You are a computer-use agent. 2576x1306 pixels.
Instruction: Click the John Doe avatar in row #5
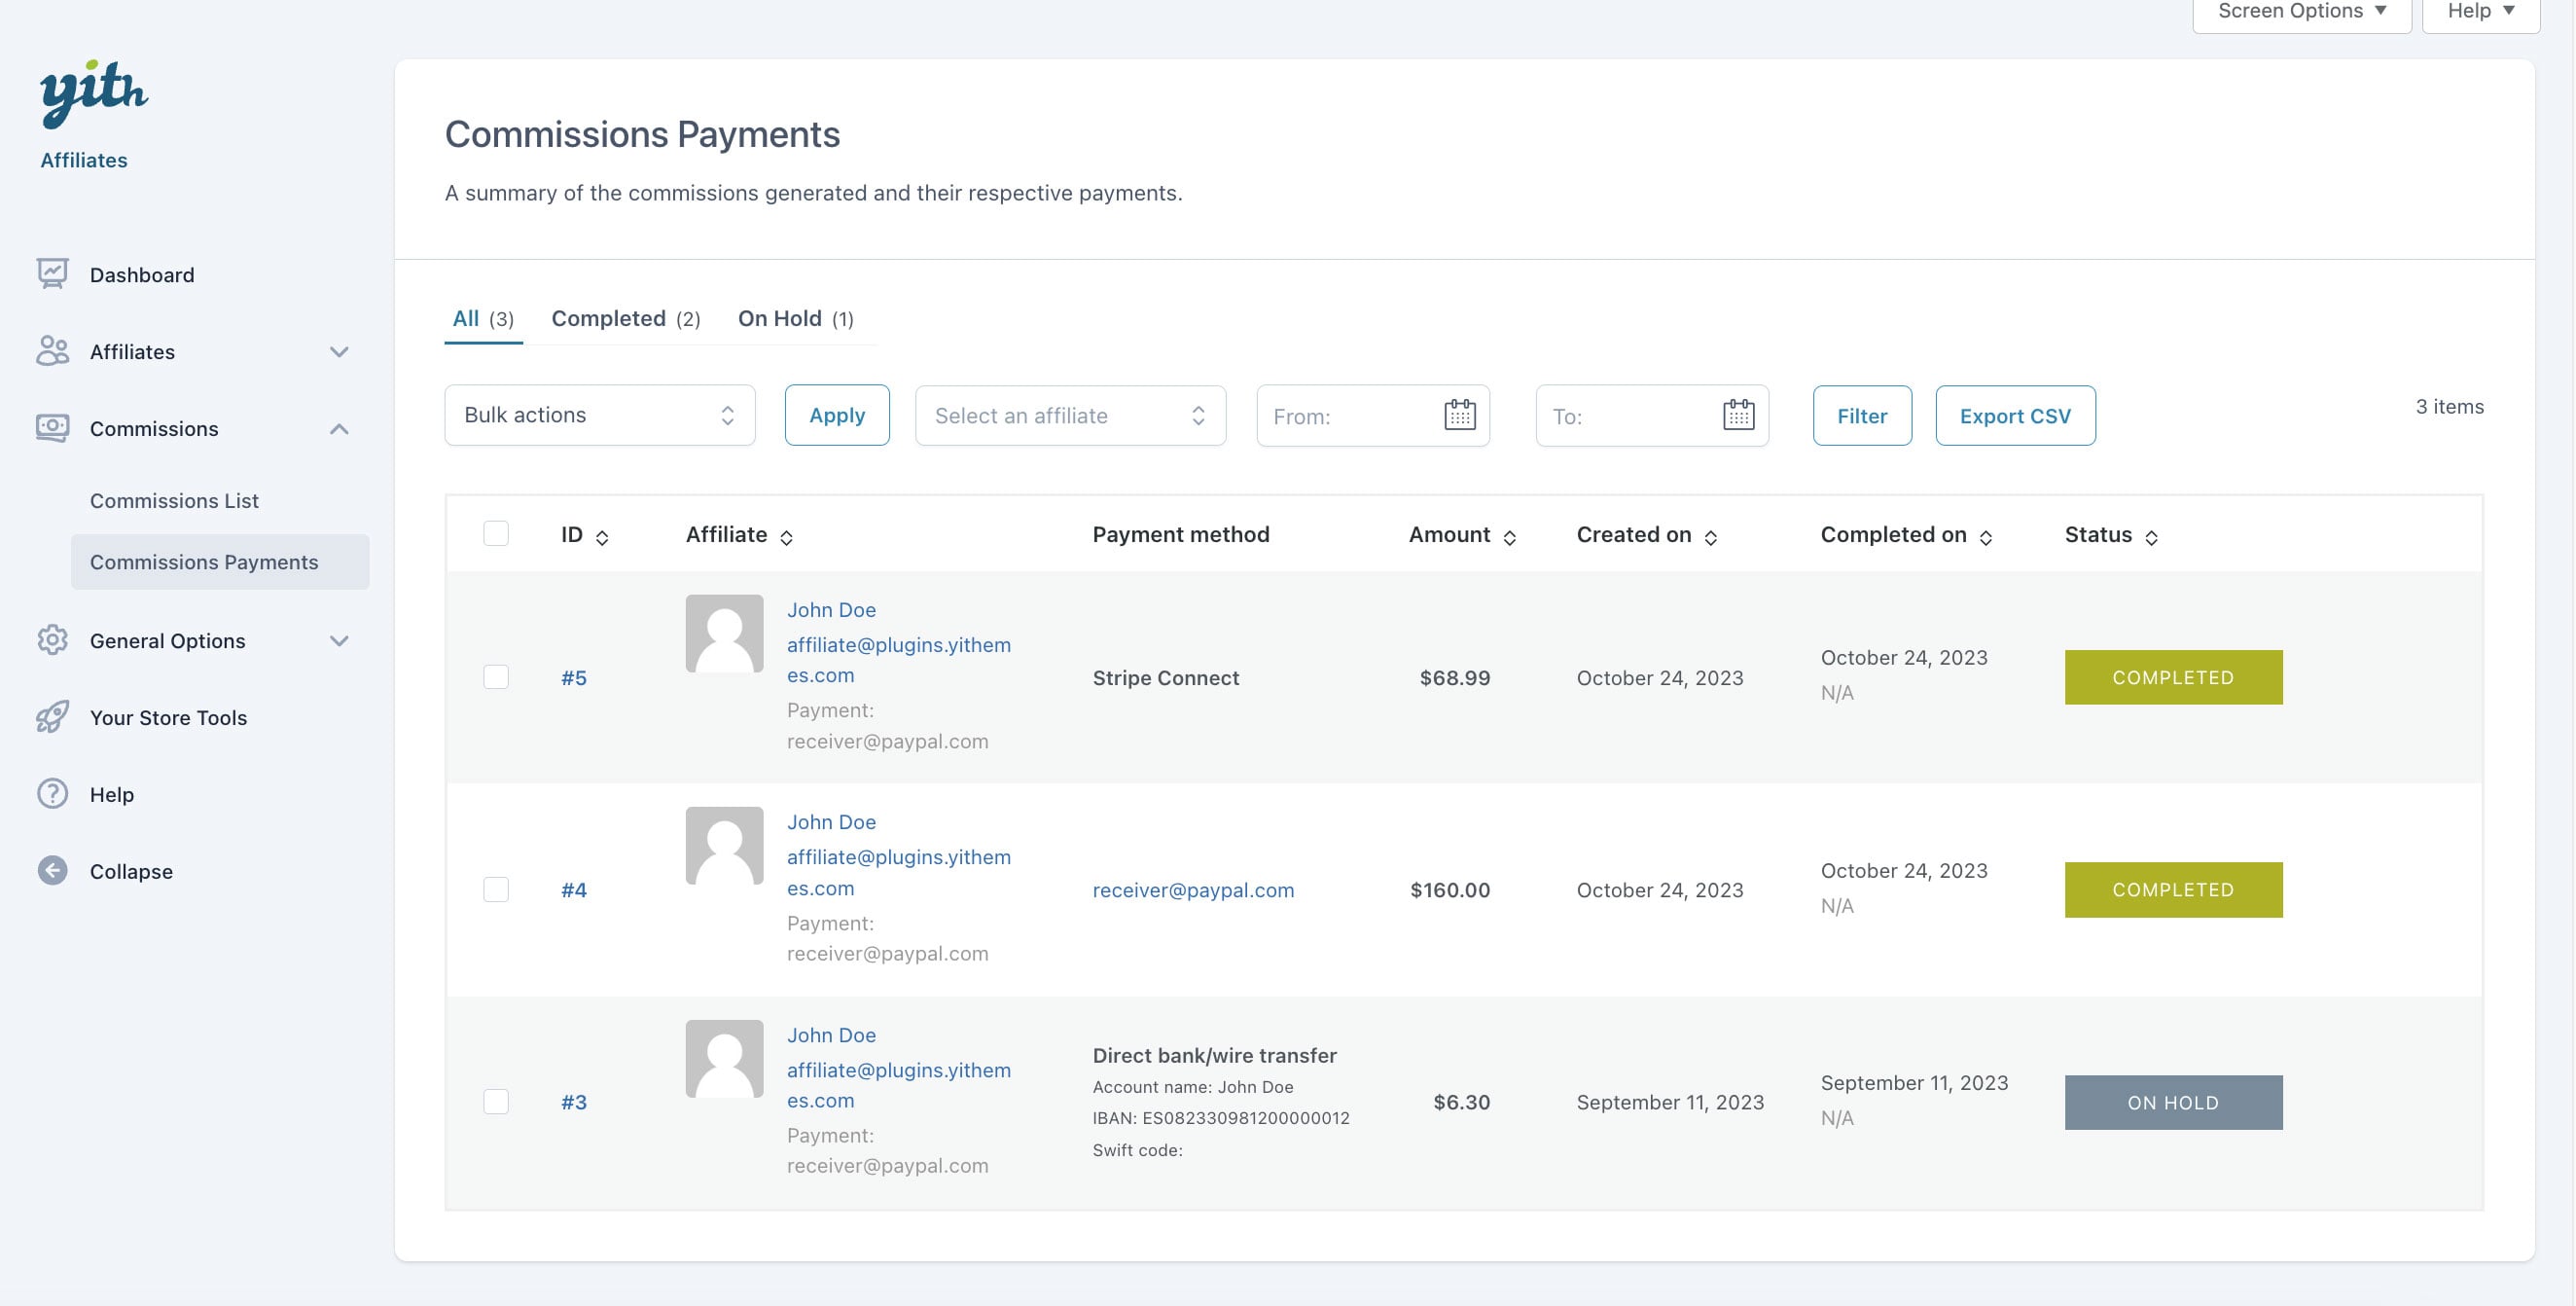724,634
